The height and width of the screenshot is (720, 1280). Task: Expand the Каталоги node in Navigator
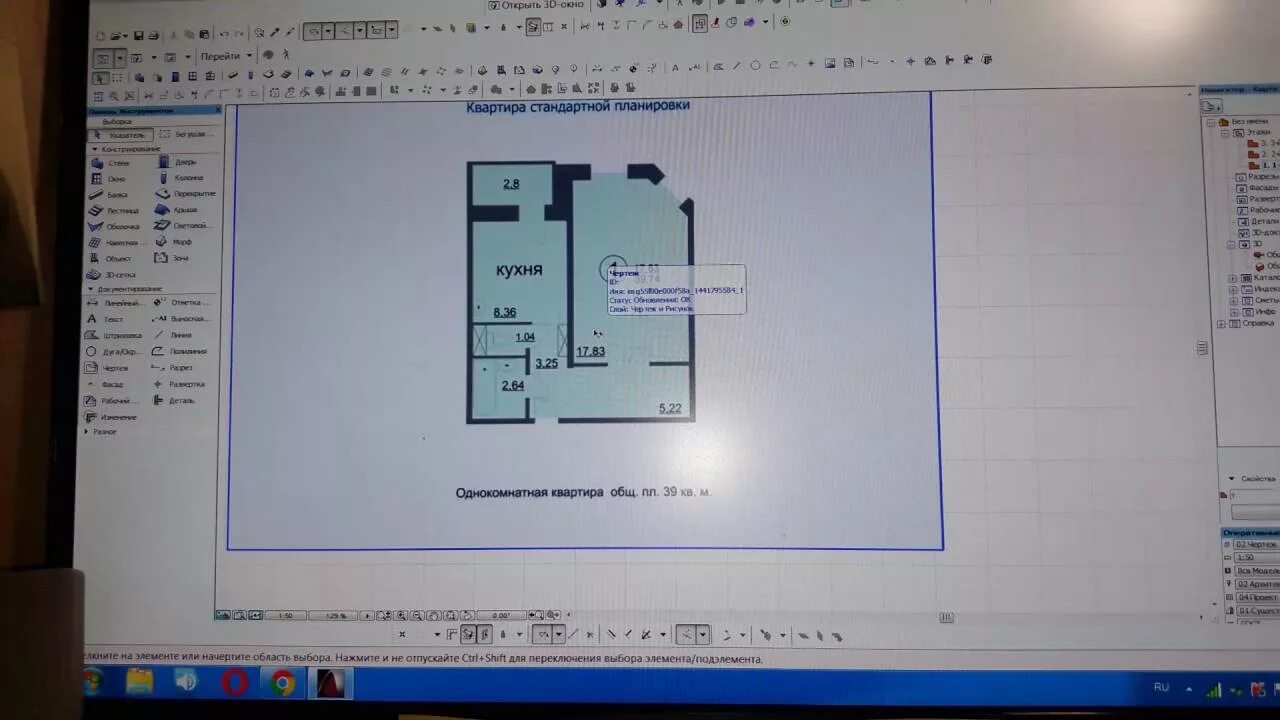[1234, 278]
